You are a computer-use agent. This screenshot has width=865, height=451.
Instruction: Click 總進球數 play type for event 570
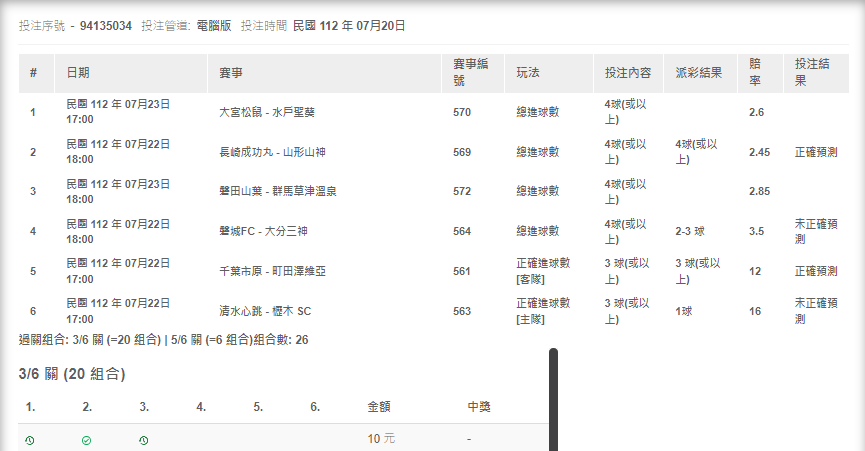click(538, 112)
